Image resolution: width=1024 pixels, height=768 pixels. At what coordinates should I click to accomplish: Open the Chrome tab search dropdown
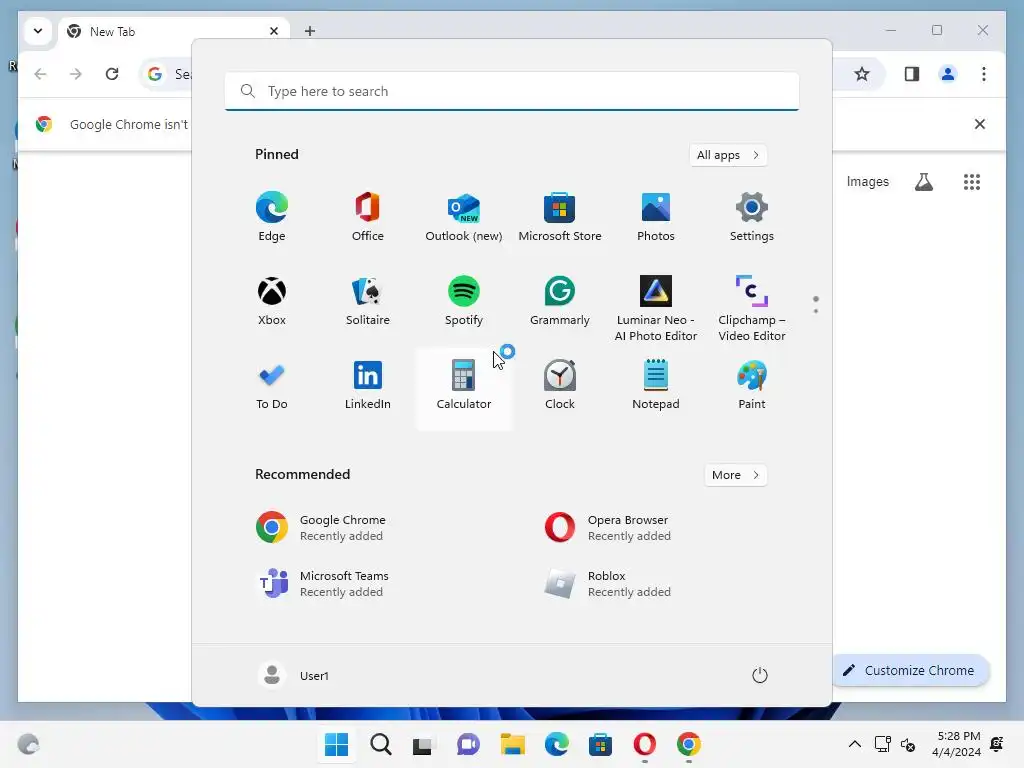click(38, 31)
